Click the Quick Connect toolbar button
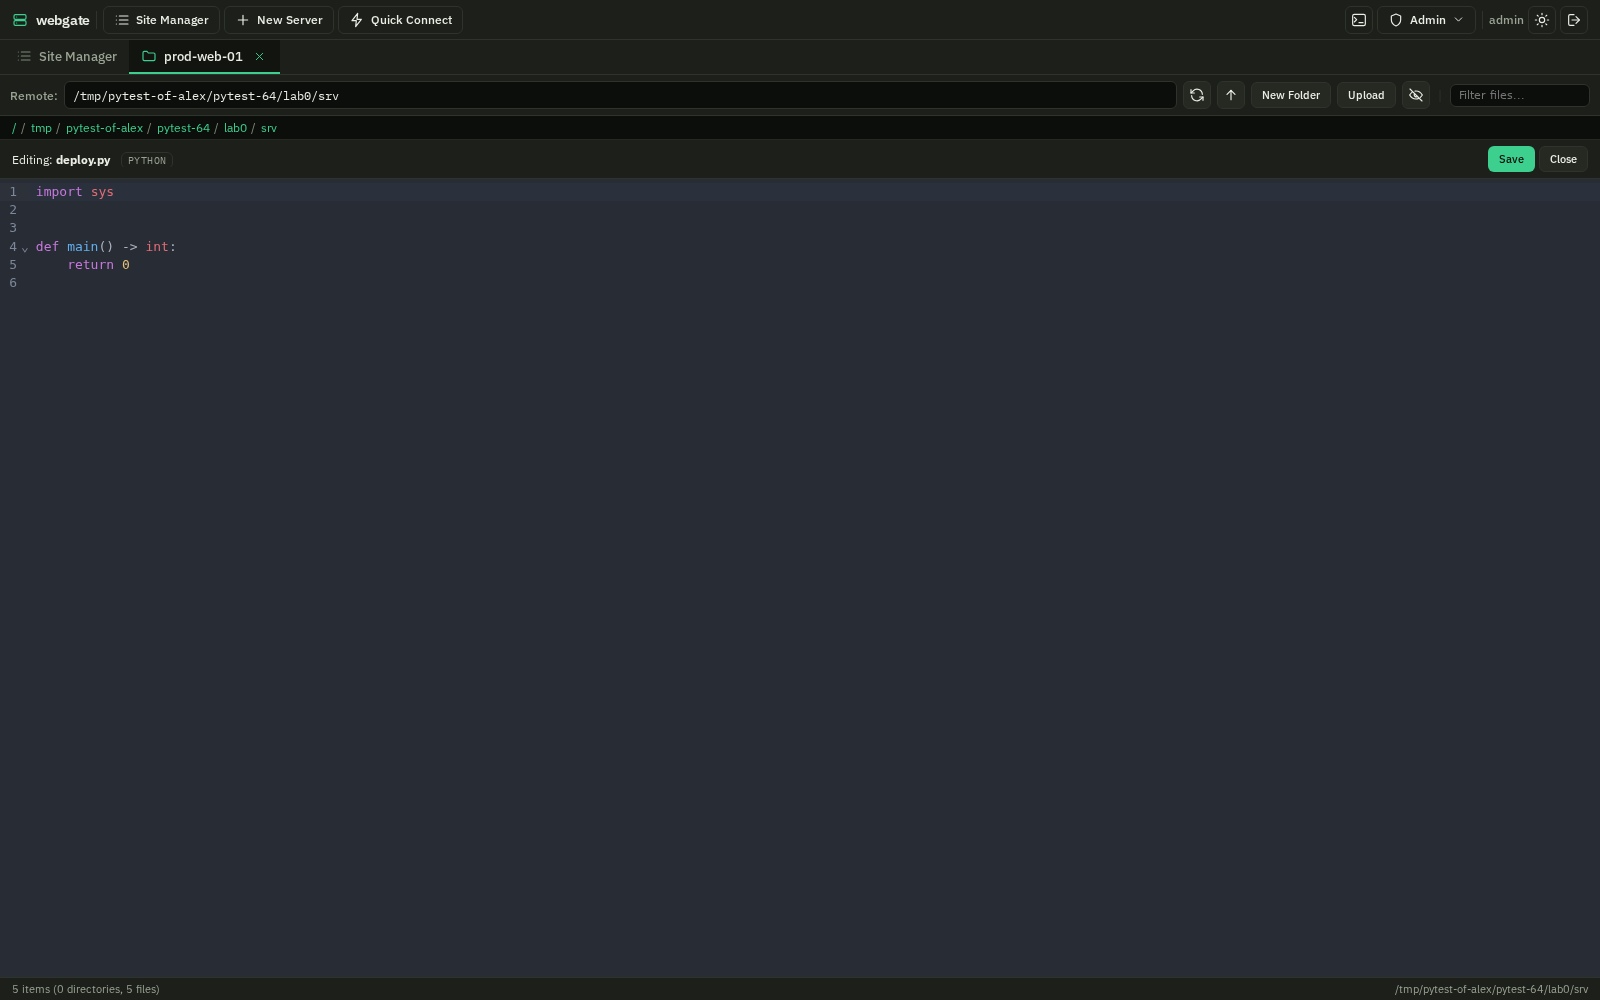This screenshot has height=1000, width=1600. 400,20
